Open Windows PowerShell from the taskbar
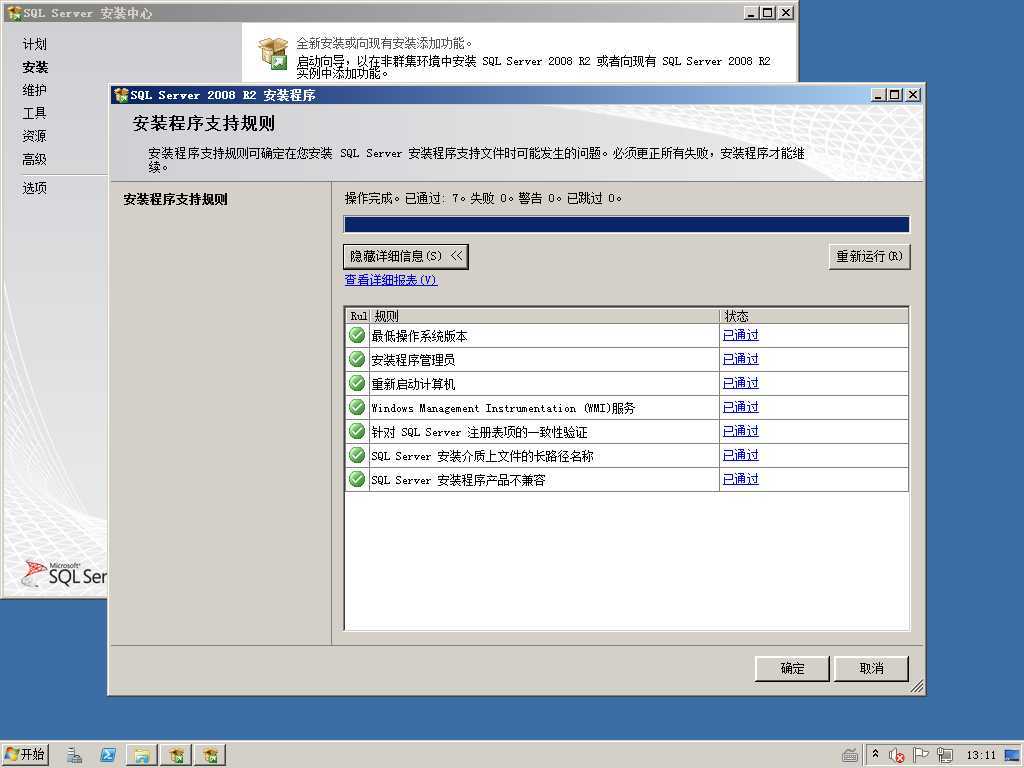The height and width of the screenshot is (768, 1024). (108, 756)
